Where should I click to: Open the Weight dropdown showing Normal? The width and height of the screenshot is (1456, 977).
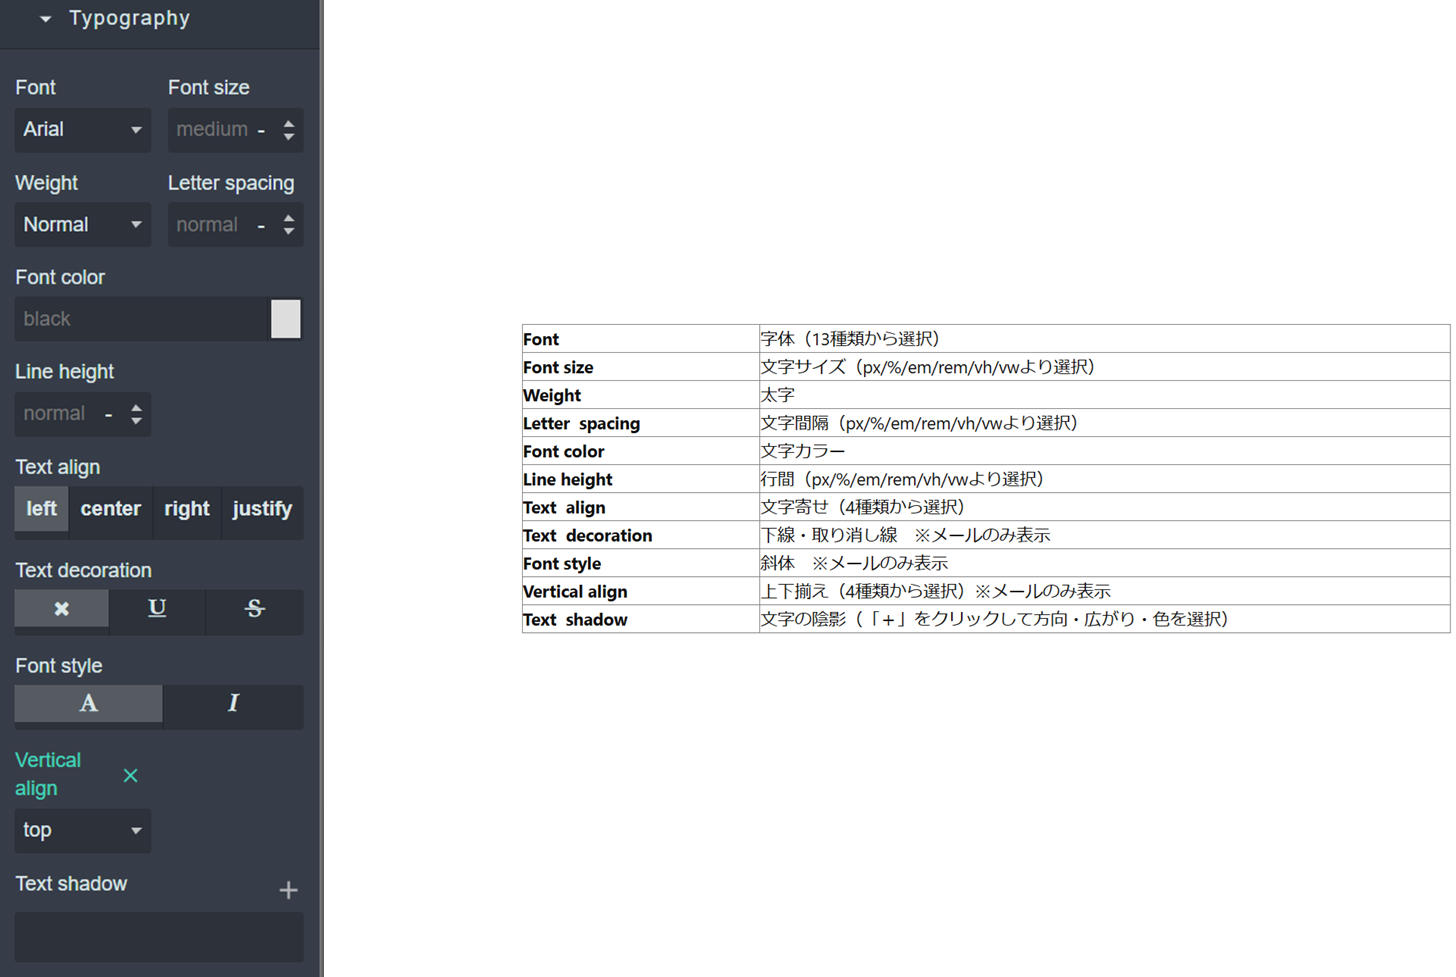(x=82, y=225)
